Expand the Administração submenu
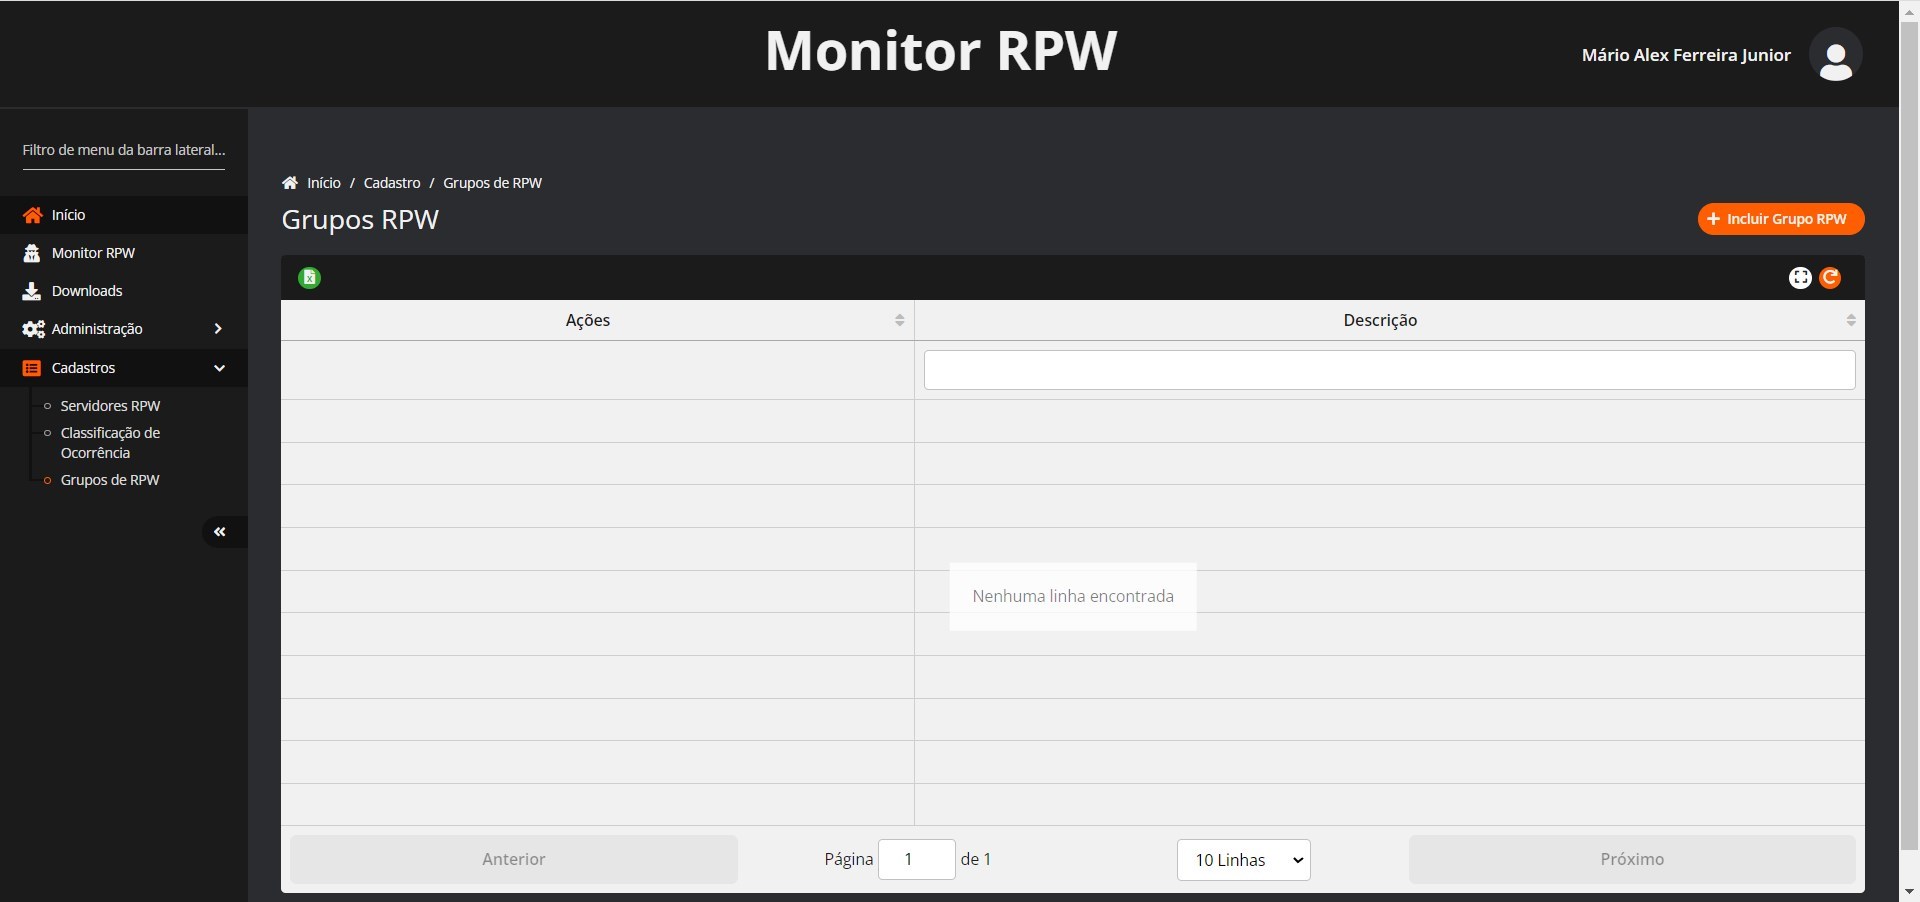The height and width of the screenshot is (902, 1920). [218, 329]
